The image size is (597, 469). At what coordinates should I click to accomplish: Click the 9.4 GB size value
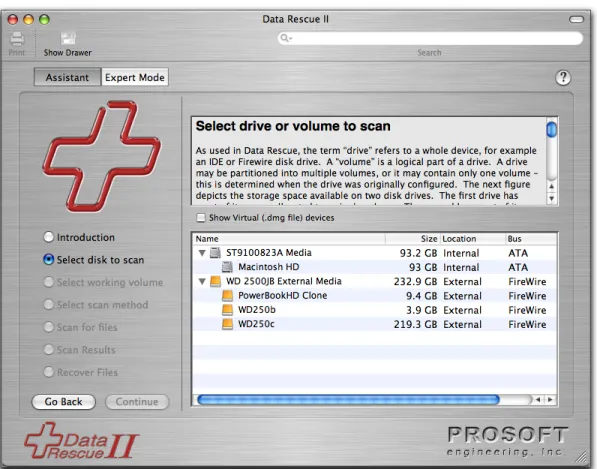pos(421,296)
